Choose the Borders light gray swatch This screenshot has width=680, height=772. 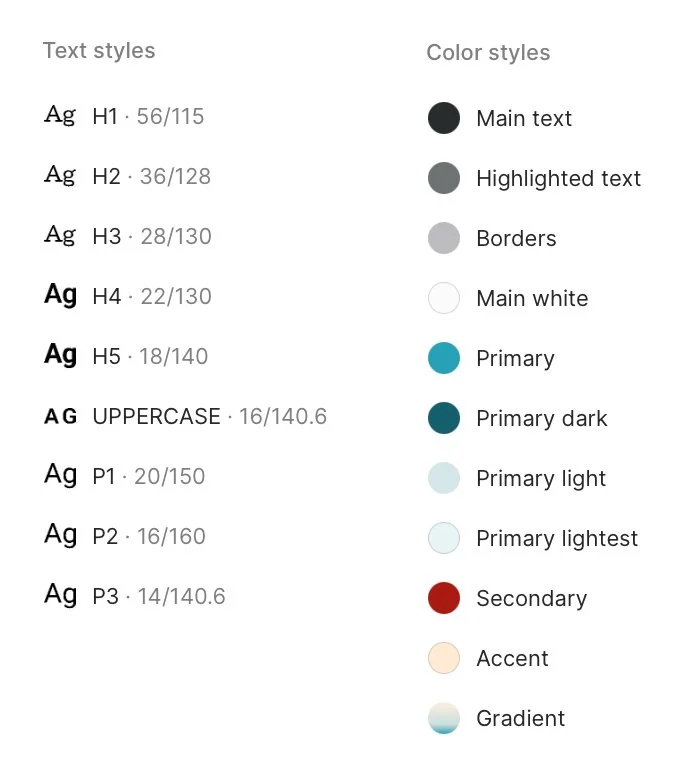click(x=444, y=238)
